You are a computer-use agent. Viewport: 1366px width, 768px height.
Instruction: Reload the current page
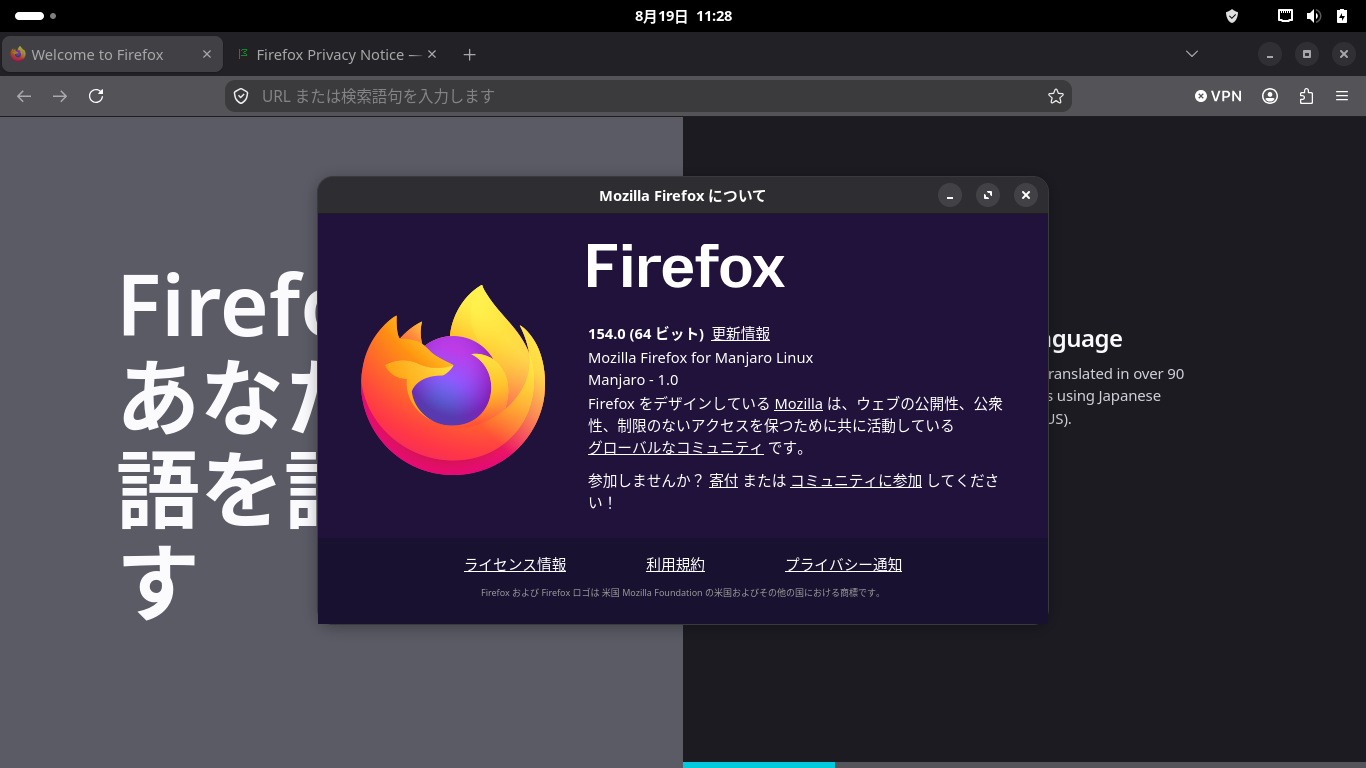pyautogui.click(x=96, y=96)
